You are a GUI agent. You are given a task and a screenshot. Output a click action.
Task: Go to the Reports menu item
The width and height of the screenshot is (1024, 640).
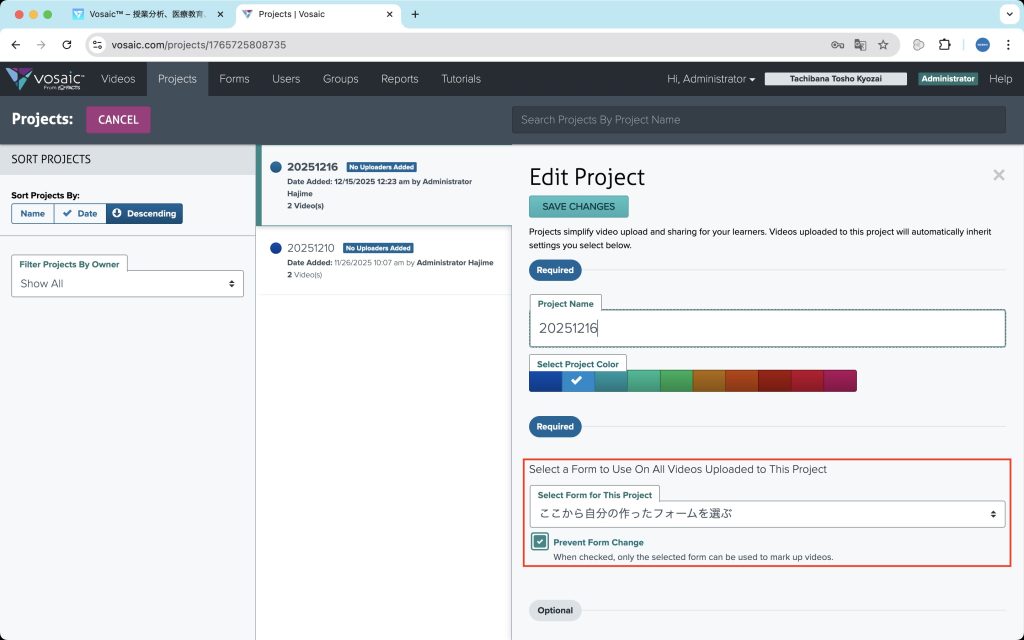(x=399, y=79)
